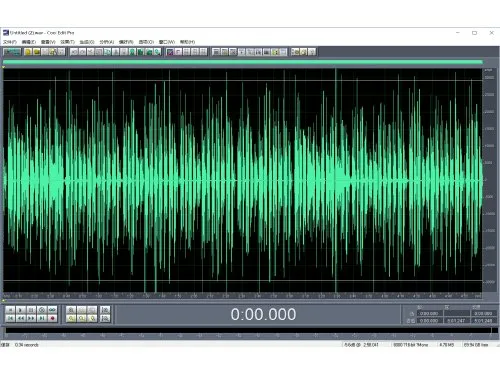The height and width of the screenshot is (375, 500).
Task: Pause playback with the Pause button
Action: [x=31, y=310]
